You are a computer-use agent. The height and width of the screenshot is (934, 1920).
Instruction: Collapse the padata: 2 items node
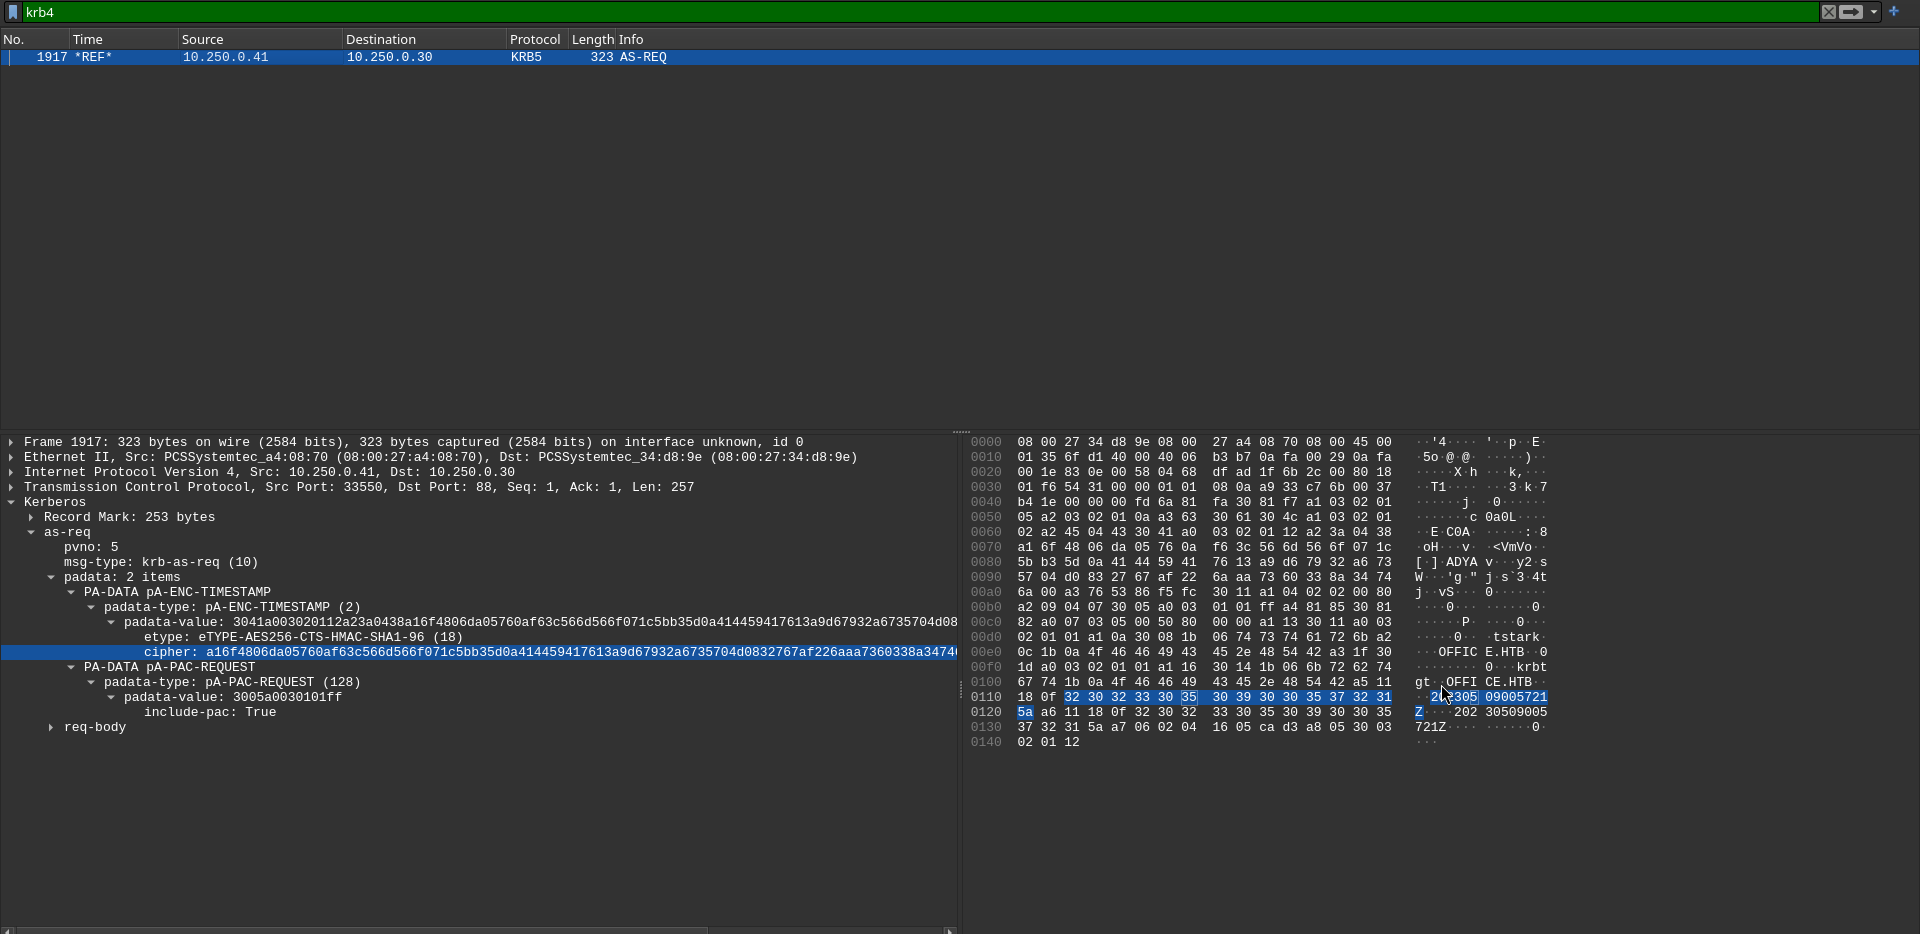point(51,577)
